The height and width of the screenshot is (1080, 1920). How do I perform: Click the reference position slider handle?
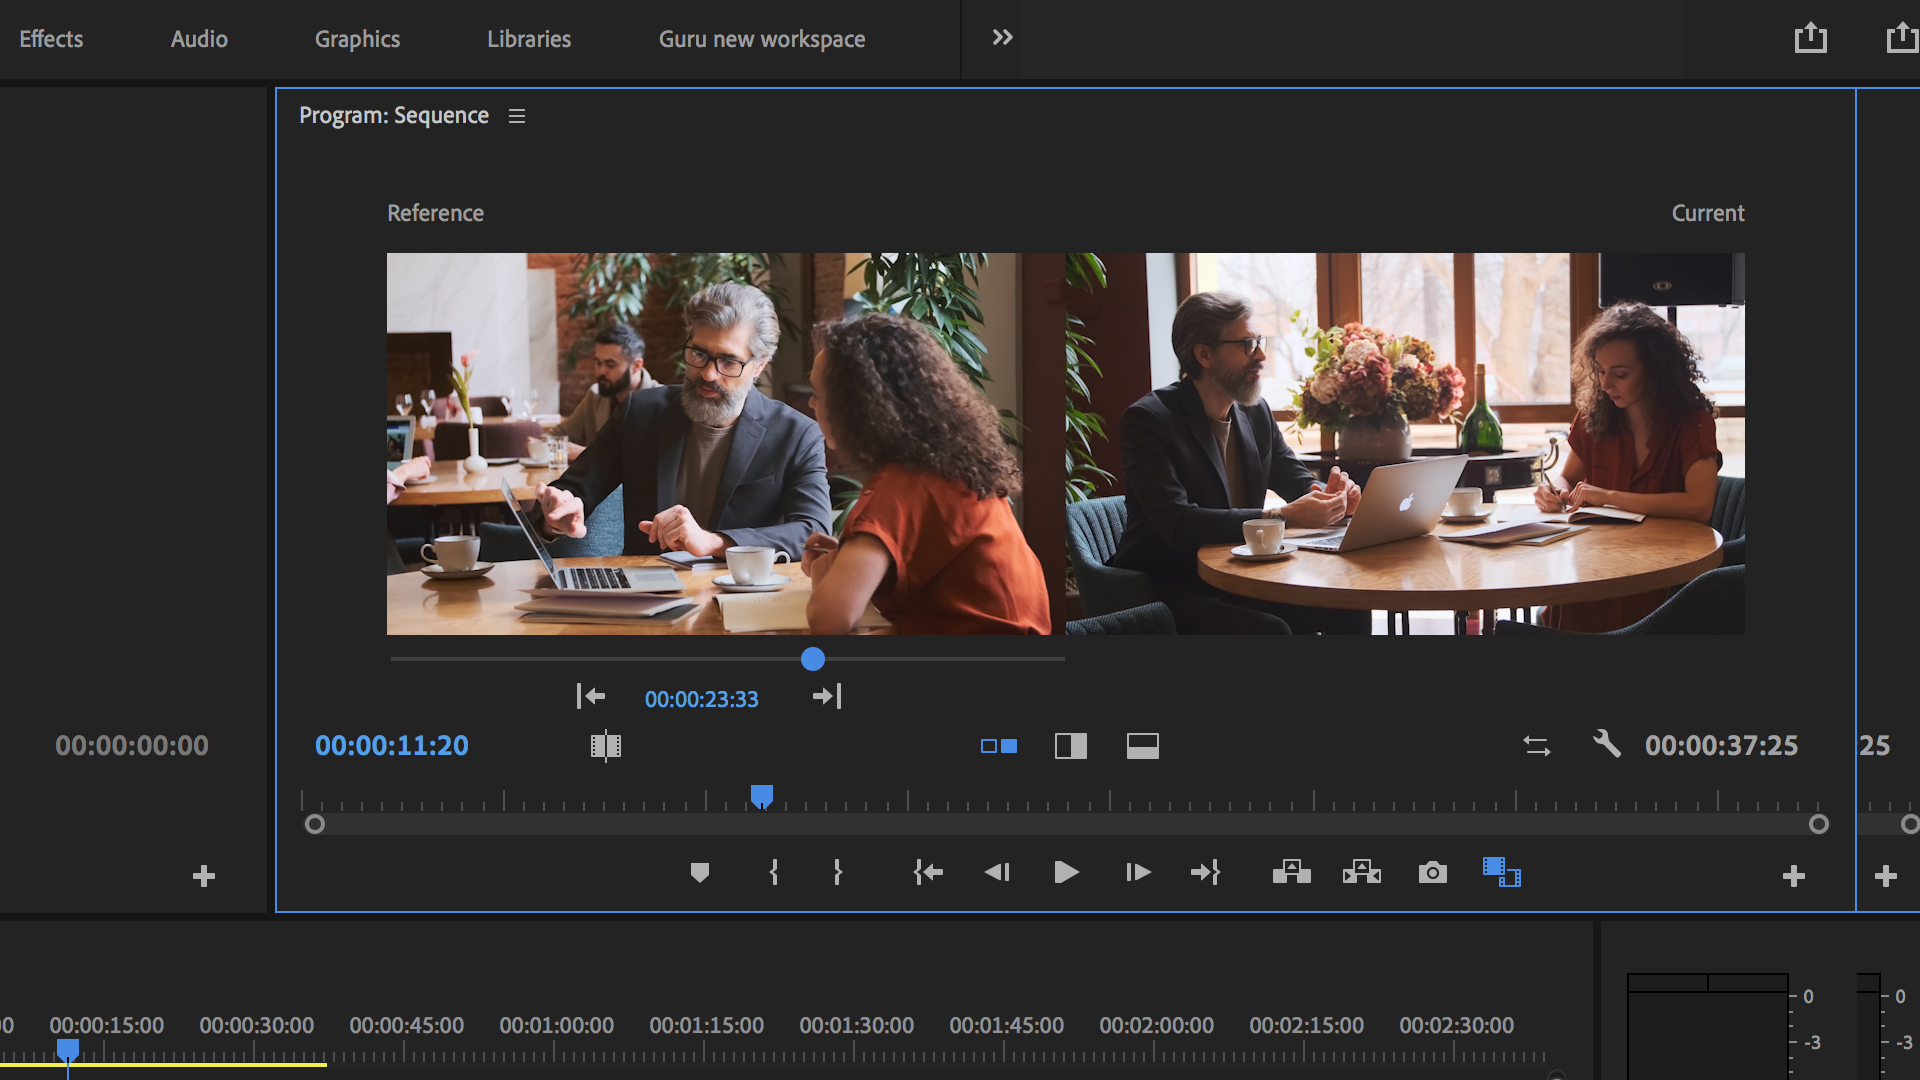pyautogui.click(x=813, y=659)
